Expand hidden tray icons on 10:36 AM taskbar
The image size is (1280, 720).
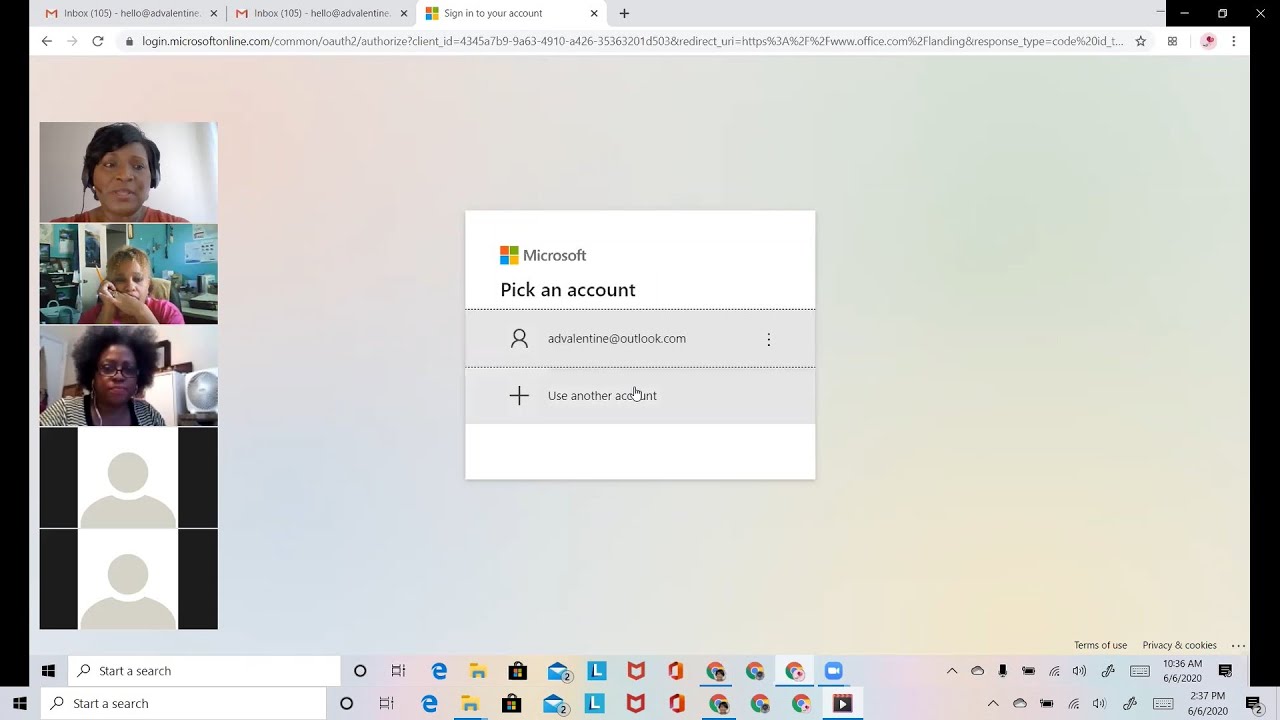click(x=952, y=671)
